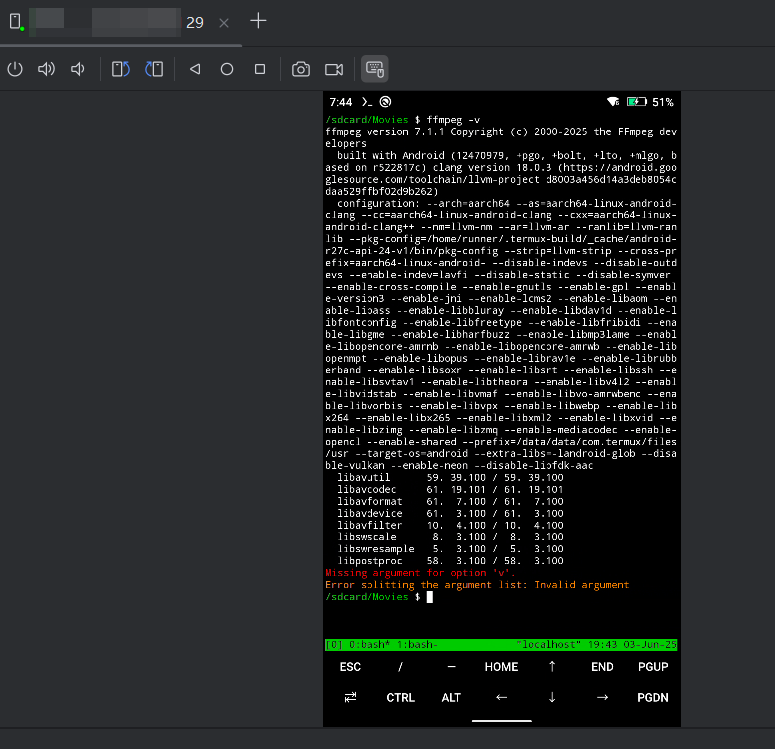Click the libpostproc version line
This screenshot has height=749, width=775.
[450, 561]
